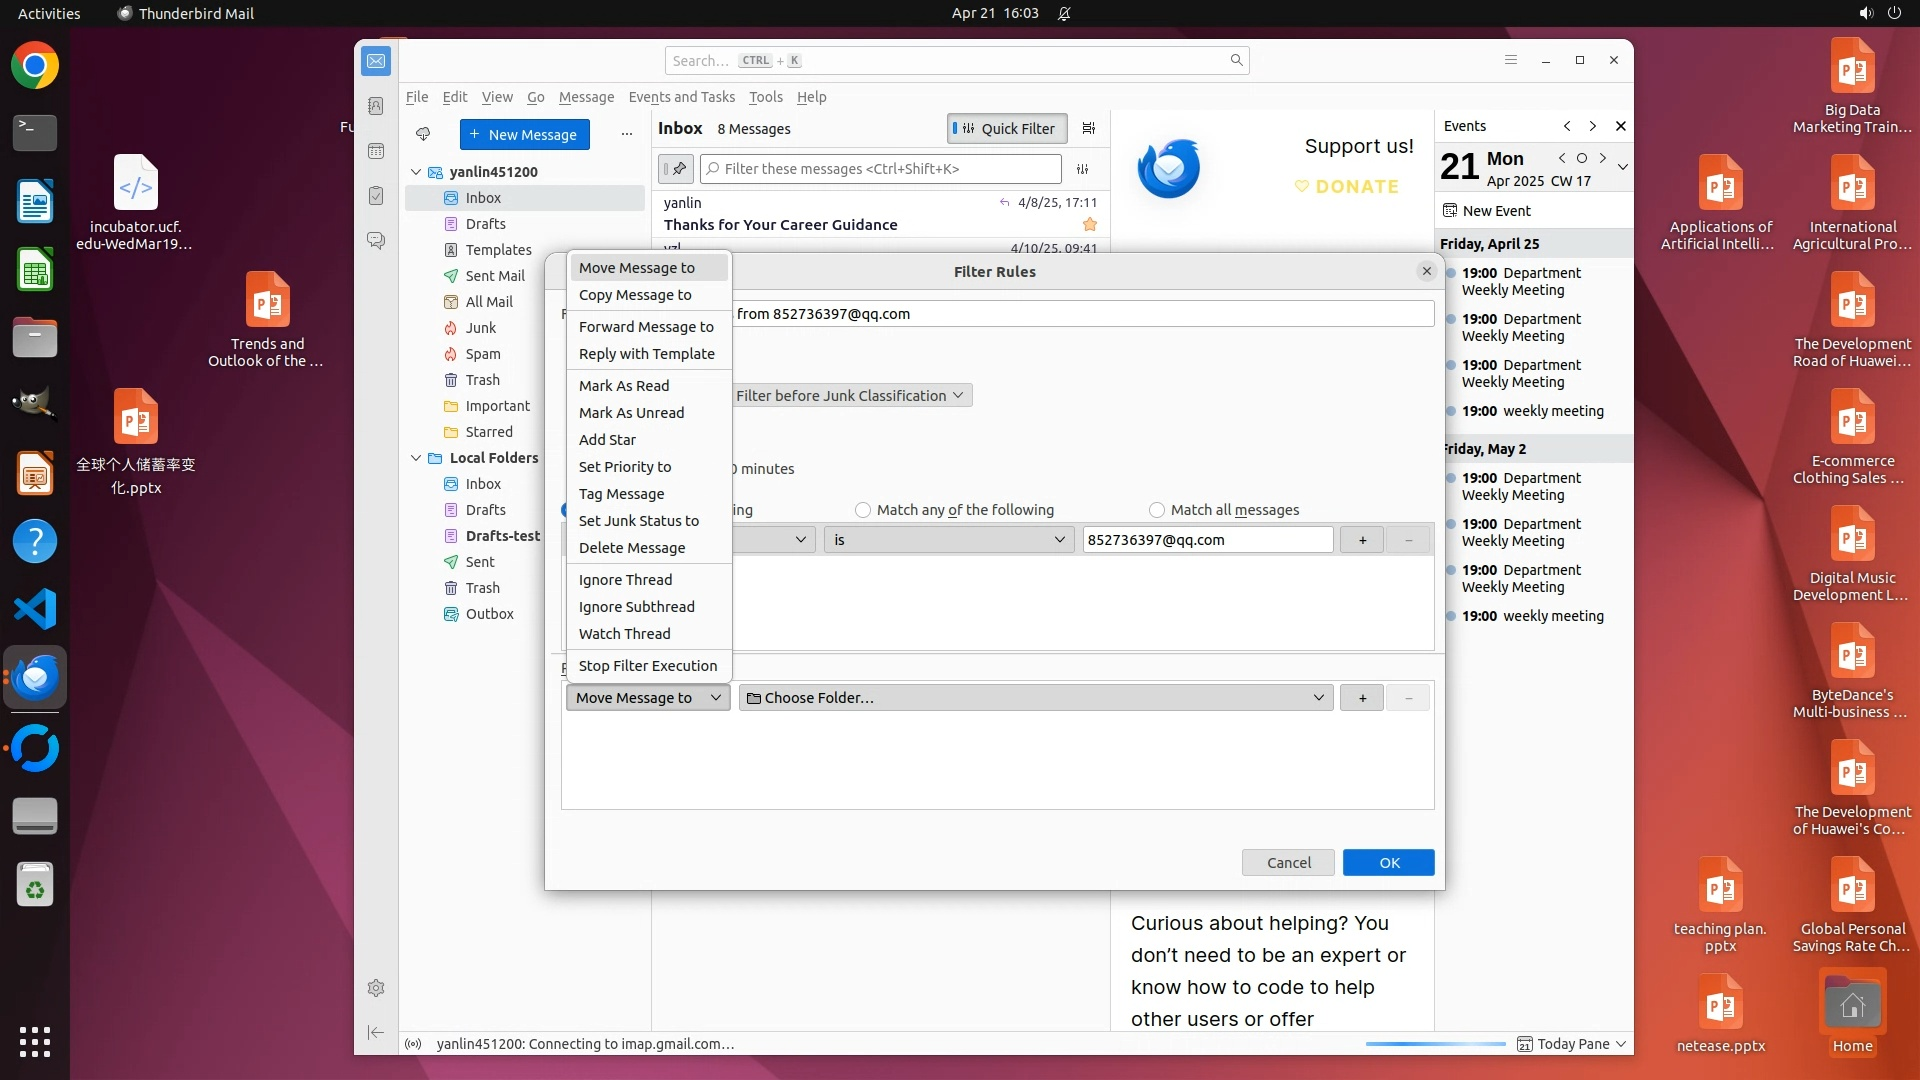Click the New Message button

524,134
